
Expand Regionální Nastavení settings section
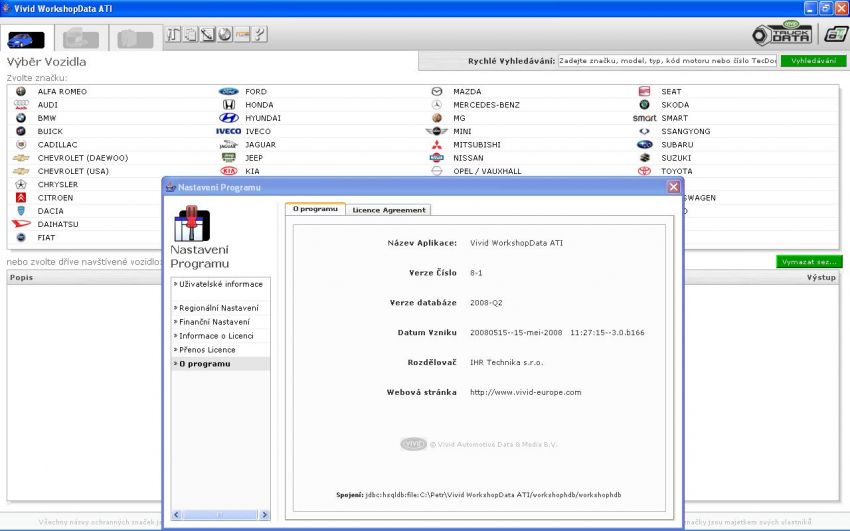click(218, 308)
